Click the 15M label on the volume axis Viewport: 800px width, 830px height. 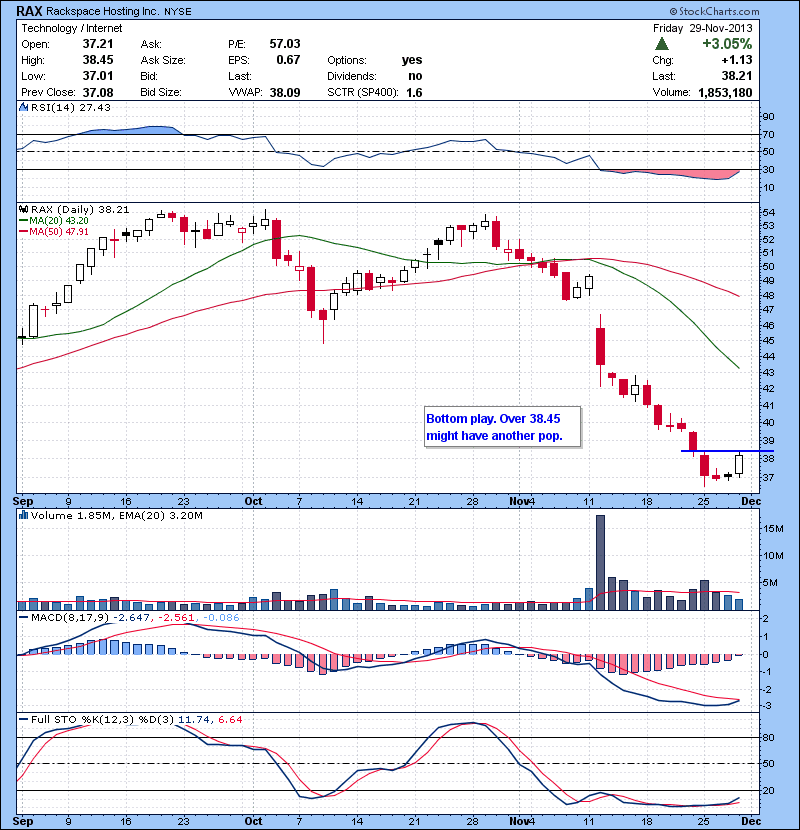773,528
